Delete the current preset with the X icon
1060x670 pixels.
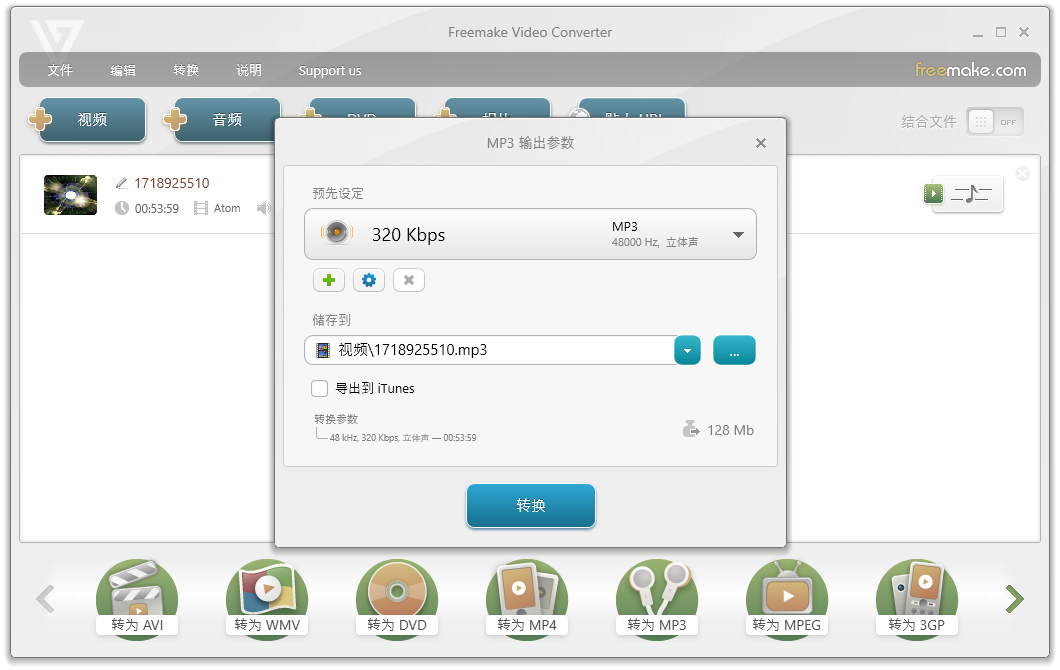click(408, 280)
